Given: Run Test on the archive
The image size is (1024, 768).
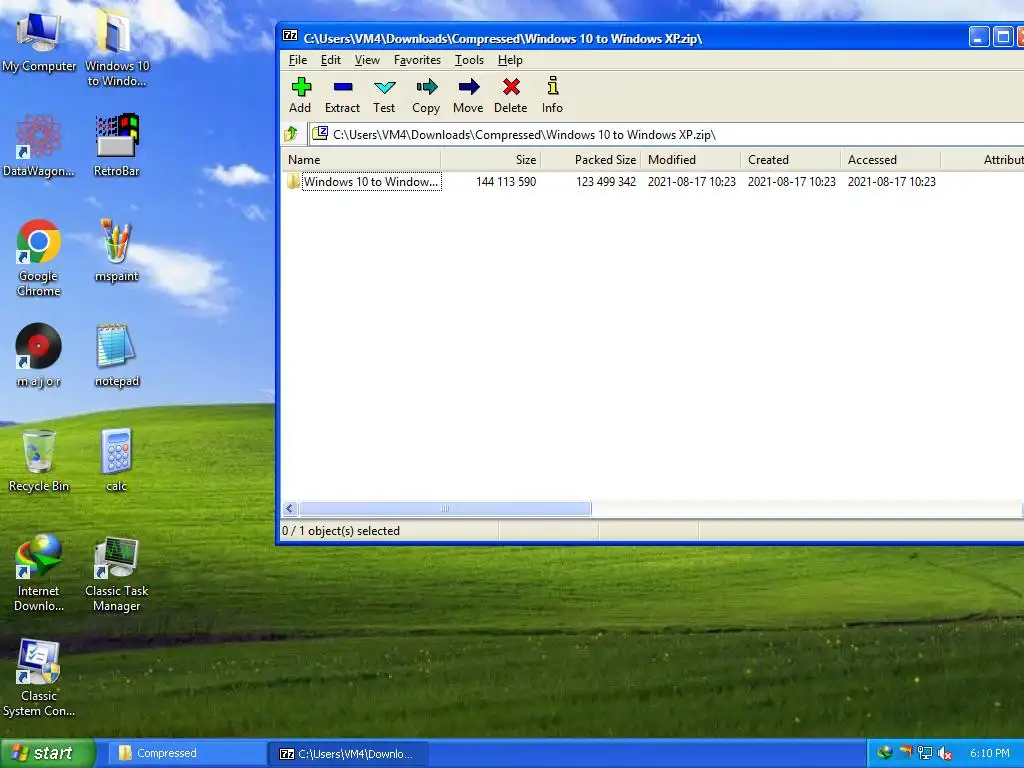Looking at the screenshot, I should click(384, 95).
